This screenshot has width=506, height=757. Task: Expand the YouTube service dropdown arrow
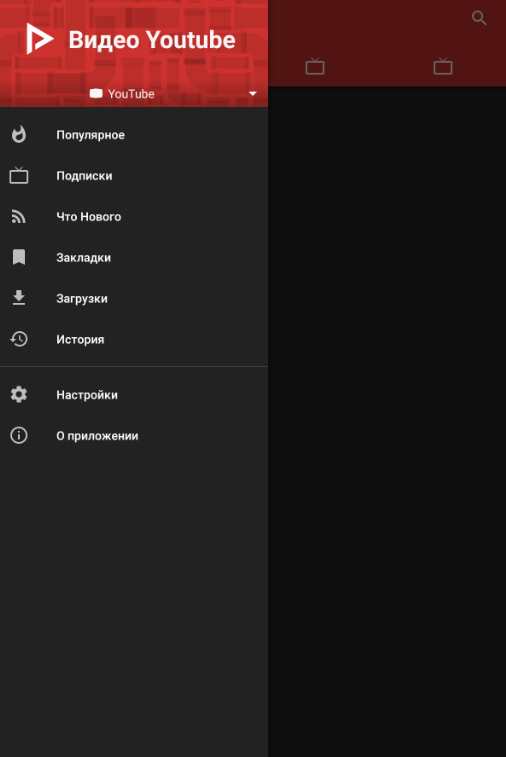[x=253, y=94]
